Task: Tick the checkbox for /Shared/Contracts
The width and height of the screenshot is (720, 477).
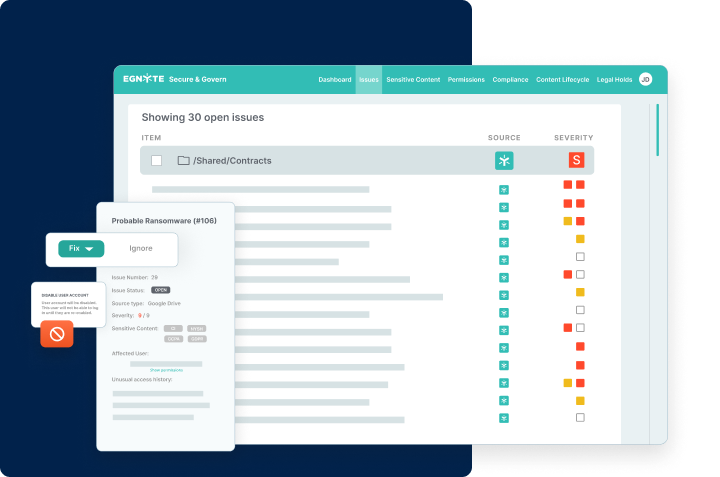Action: pyautogui.click(x=157, y=161)
